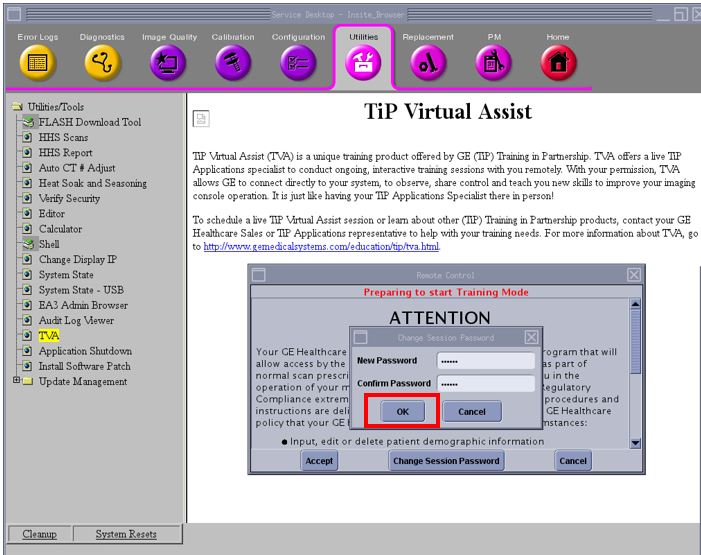
Task: Click the New Password input field
Action: (485, 361)
